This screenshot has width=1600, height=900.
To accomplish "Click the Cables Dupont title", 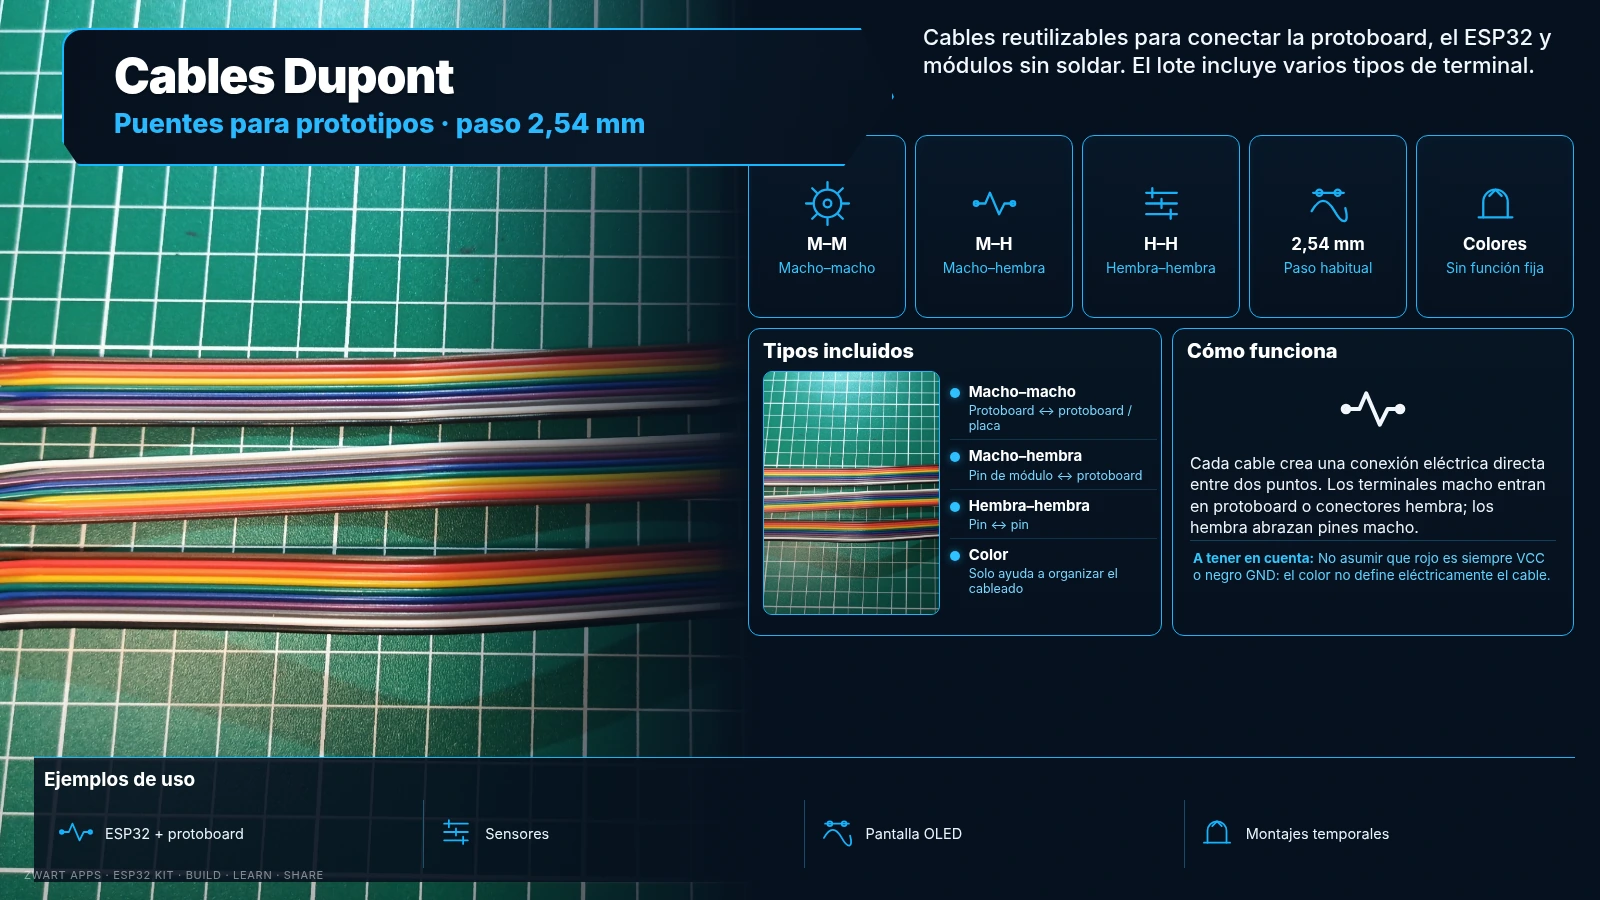I will (x=284, y=76).
